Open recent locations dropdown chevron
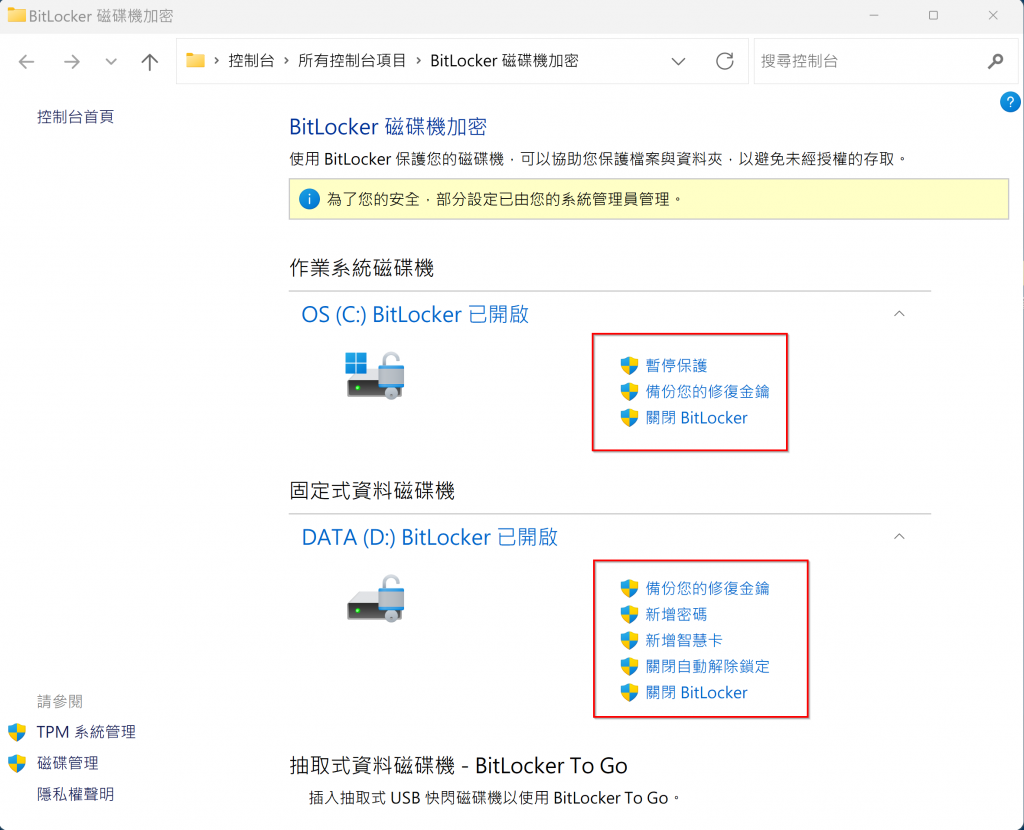The image size is (1024, 830). coord(111,61)
